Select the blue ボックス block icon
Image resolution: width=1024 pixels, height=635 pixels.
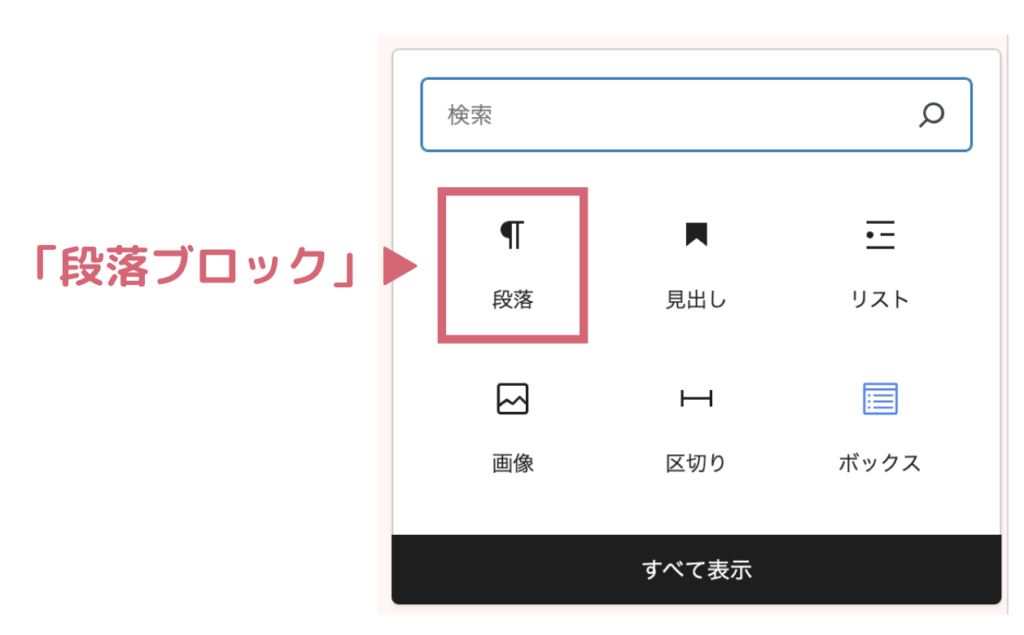[x=880, y=399]
